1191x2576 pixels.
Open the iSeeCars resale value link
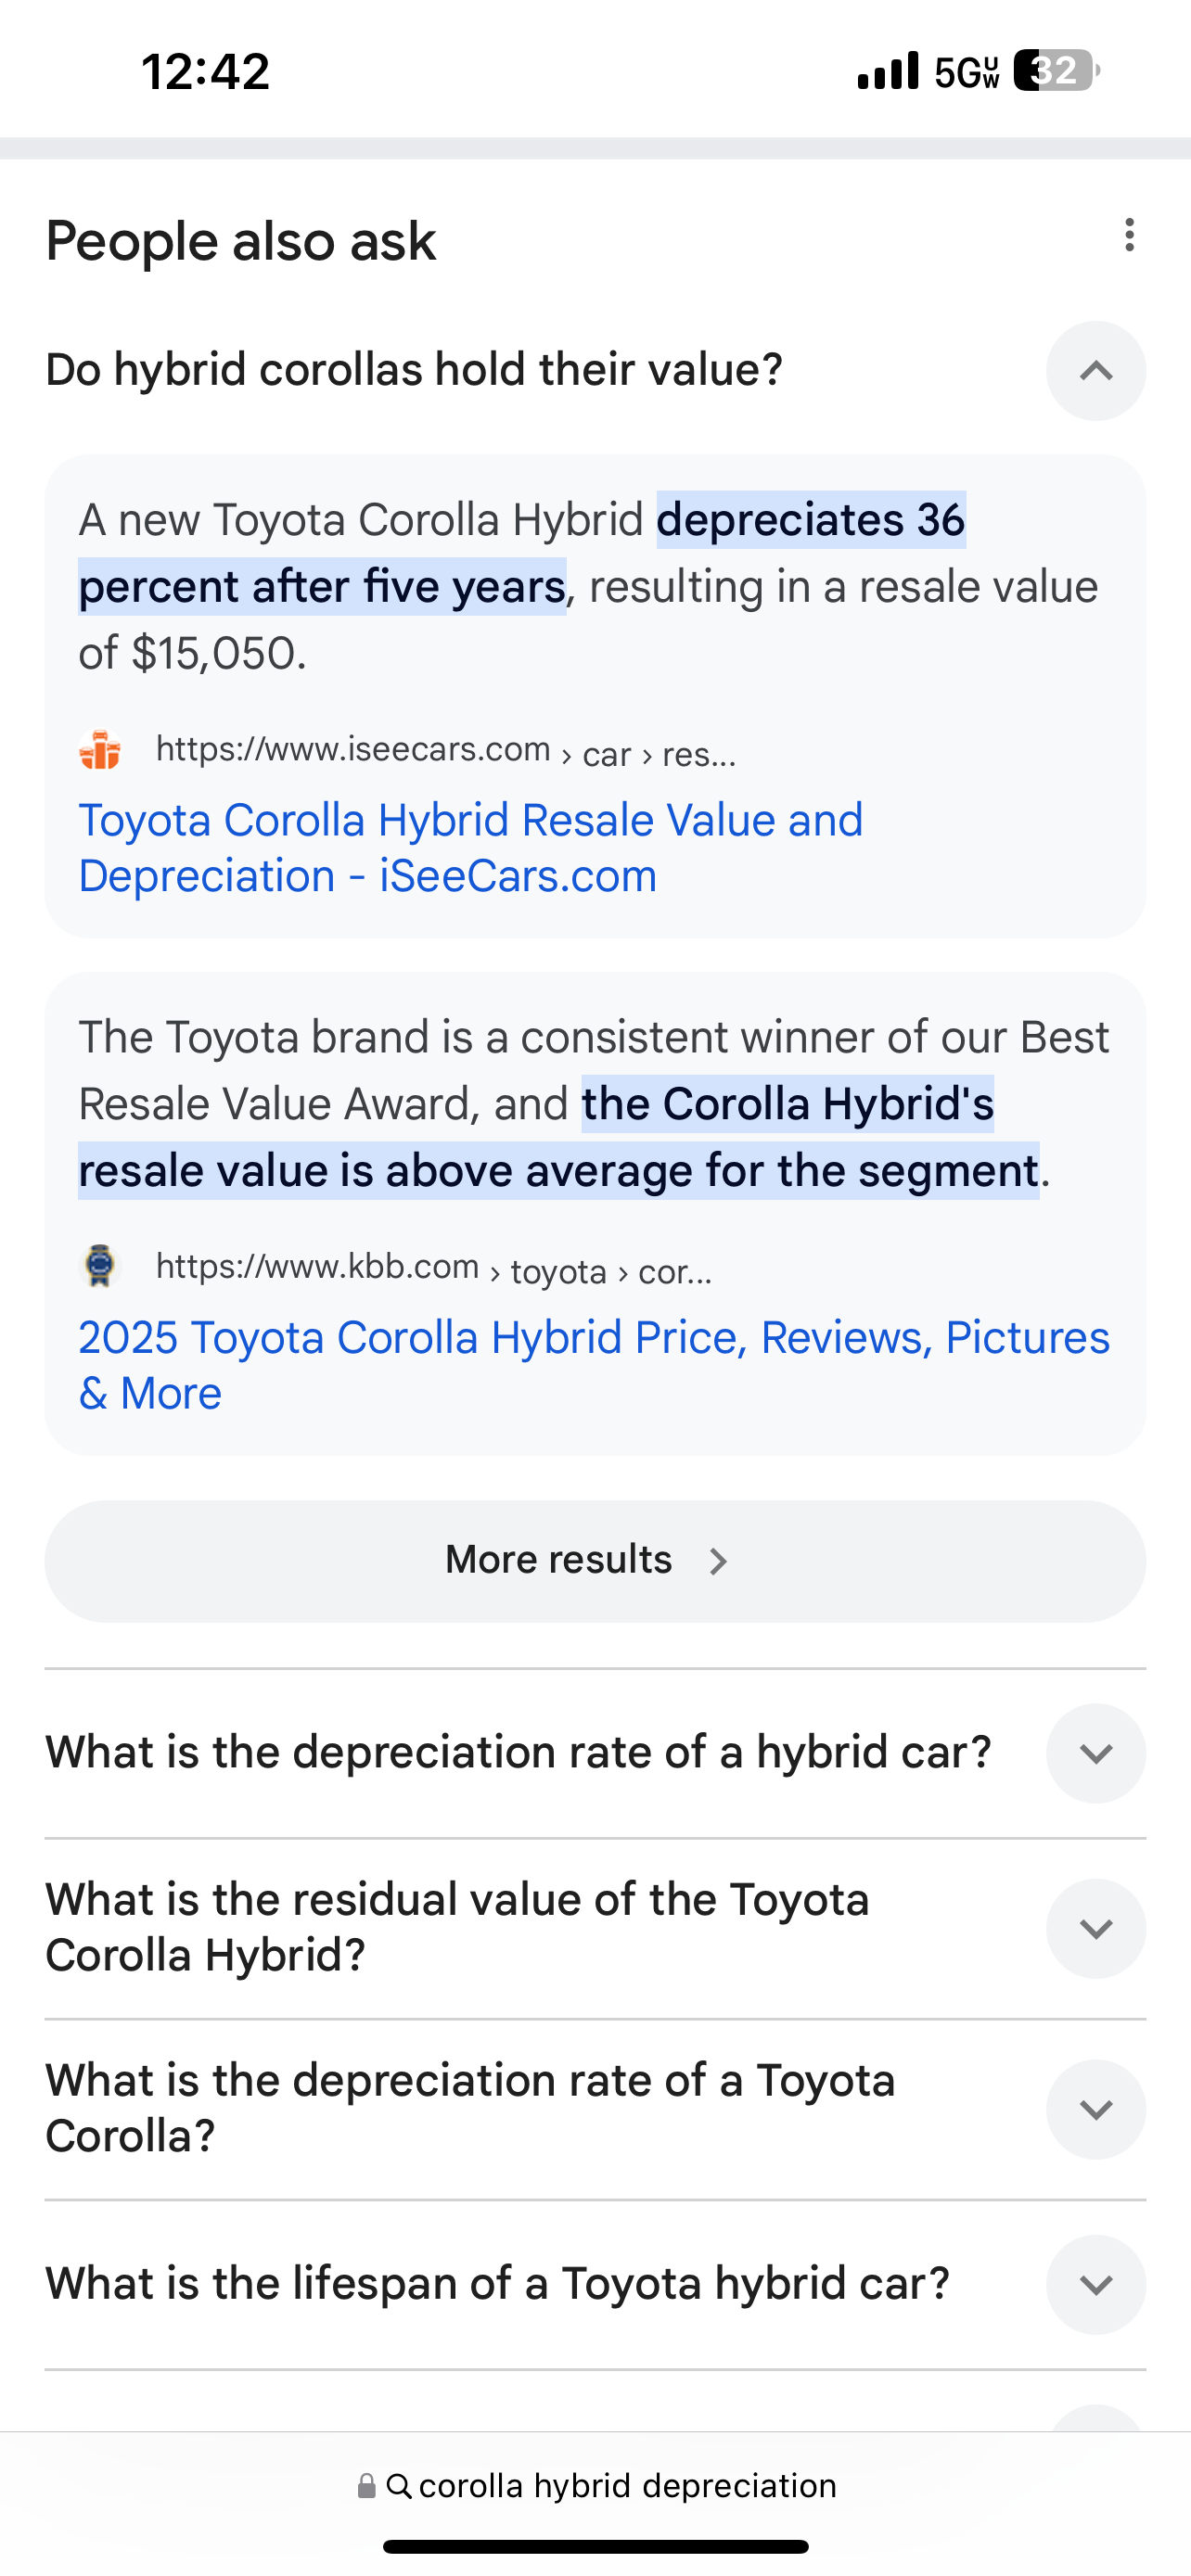(470, 848)
